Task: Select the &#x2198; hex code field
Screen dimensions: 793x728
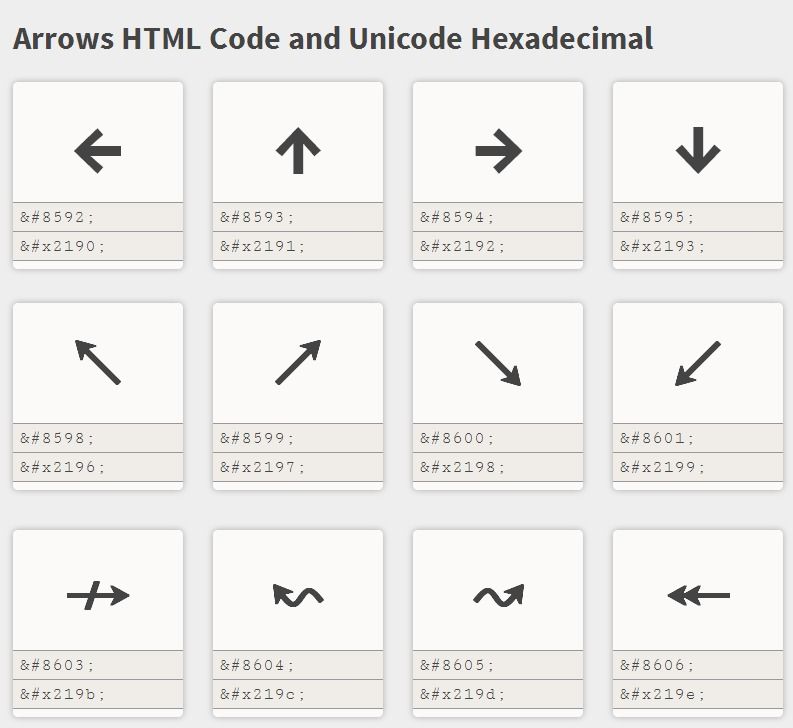Action: [x=498, y=467]
